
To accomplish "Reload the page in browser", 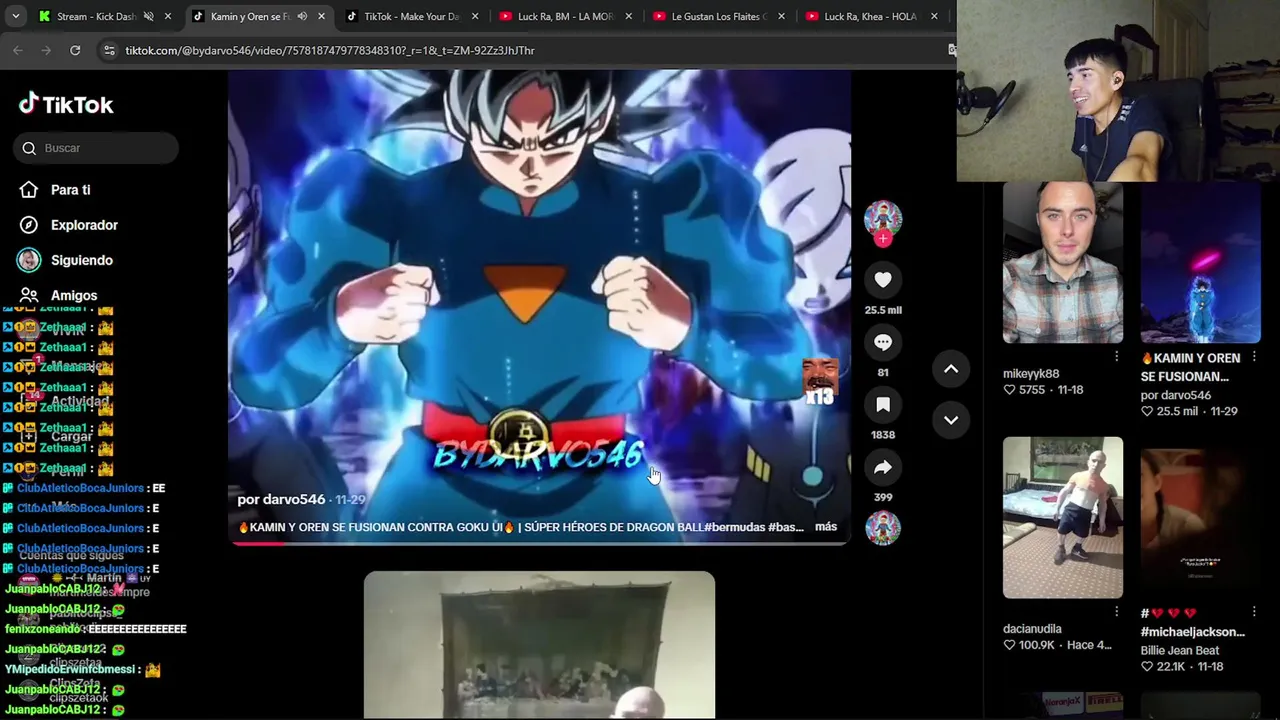I will coord(75,50).
